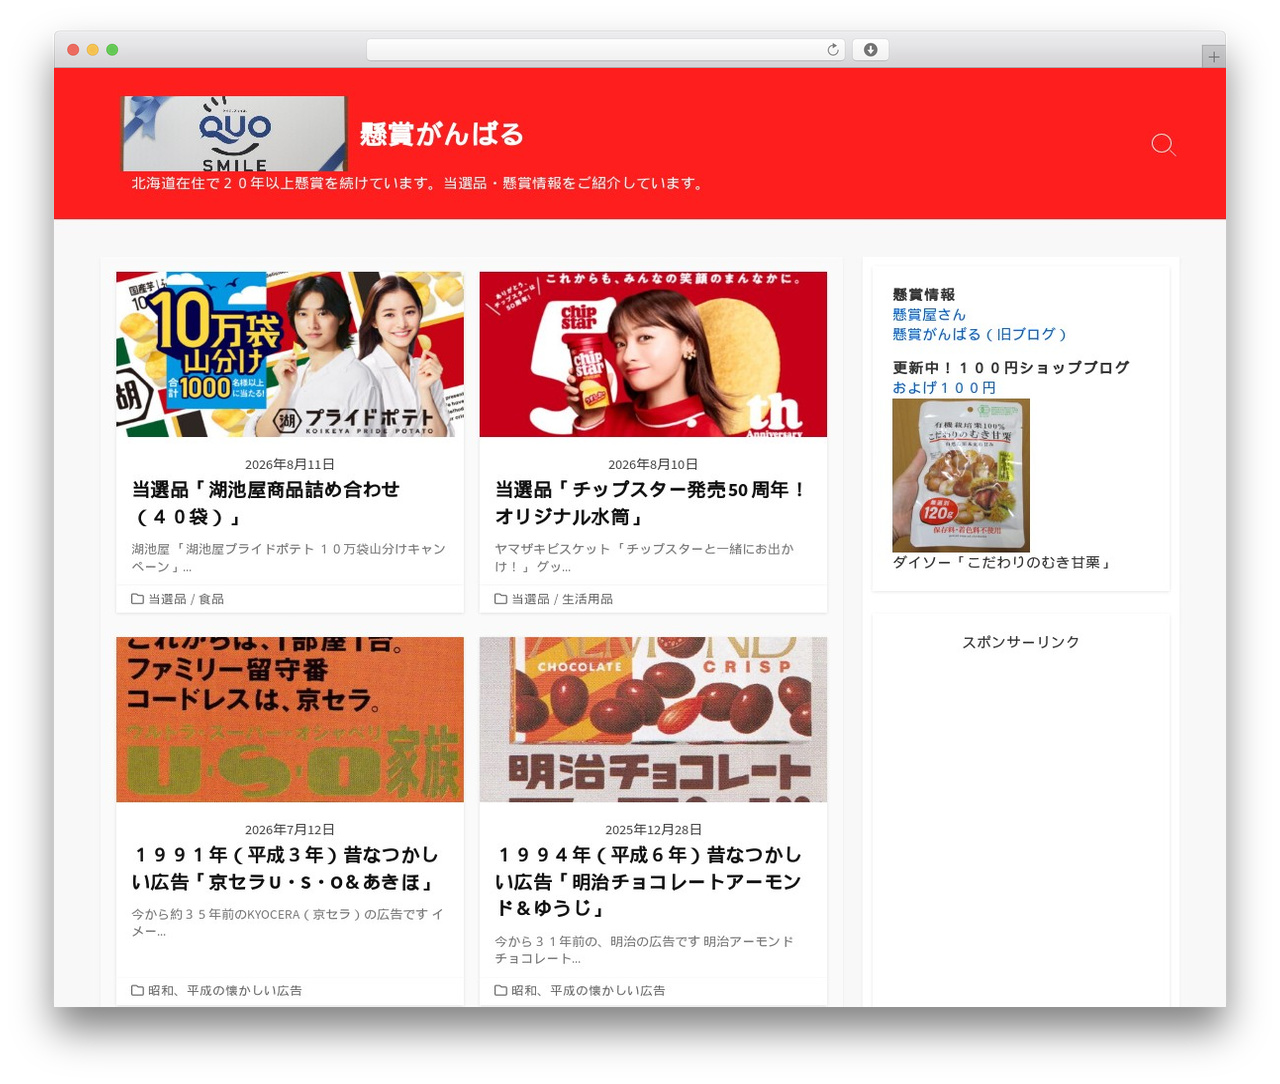1280x1084 pixels.
Task: Click the date 2026年8月10日
Action: click(653, 465)
